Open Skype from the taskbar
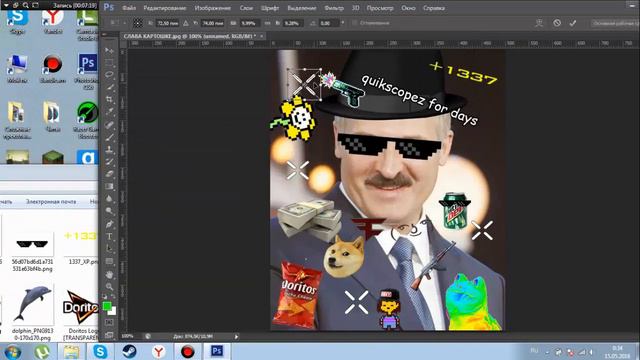640x360 pixels. 100,351
